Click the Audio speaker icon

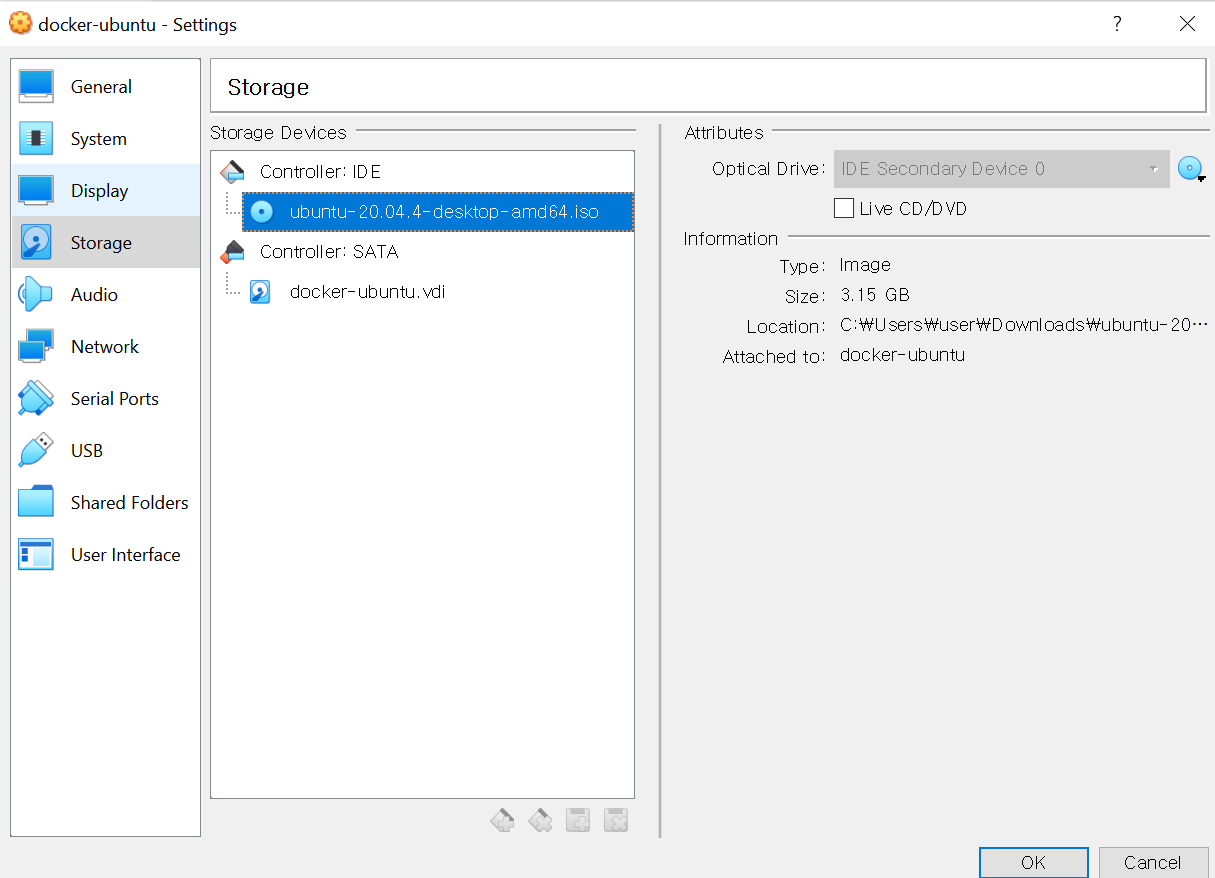pos(36,295)
